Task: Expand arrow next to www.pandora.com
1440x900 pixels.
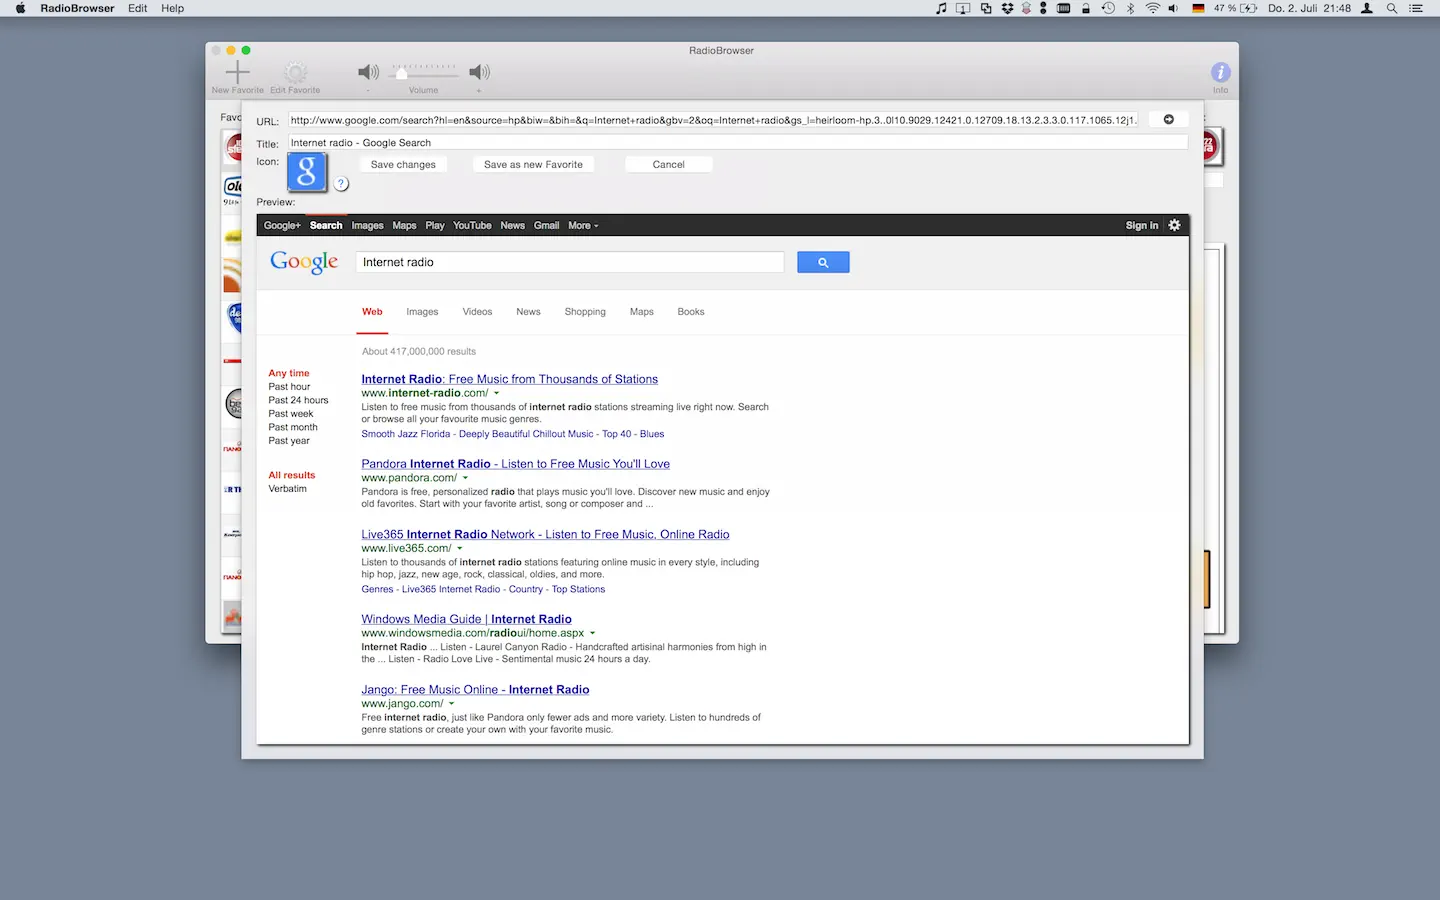Action: 465,478
